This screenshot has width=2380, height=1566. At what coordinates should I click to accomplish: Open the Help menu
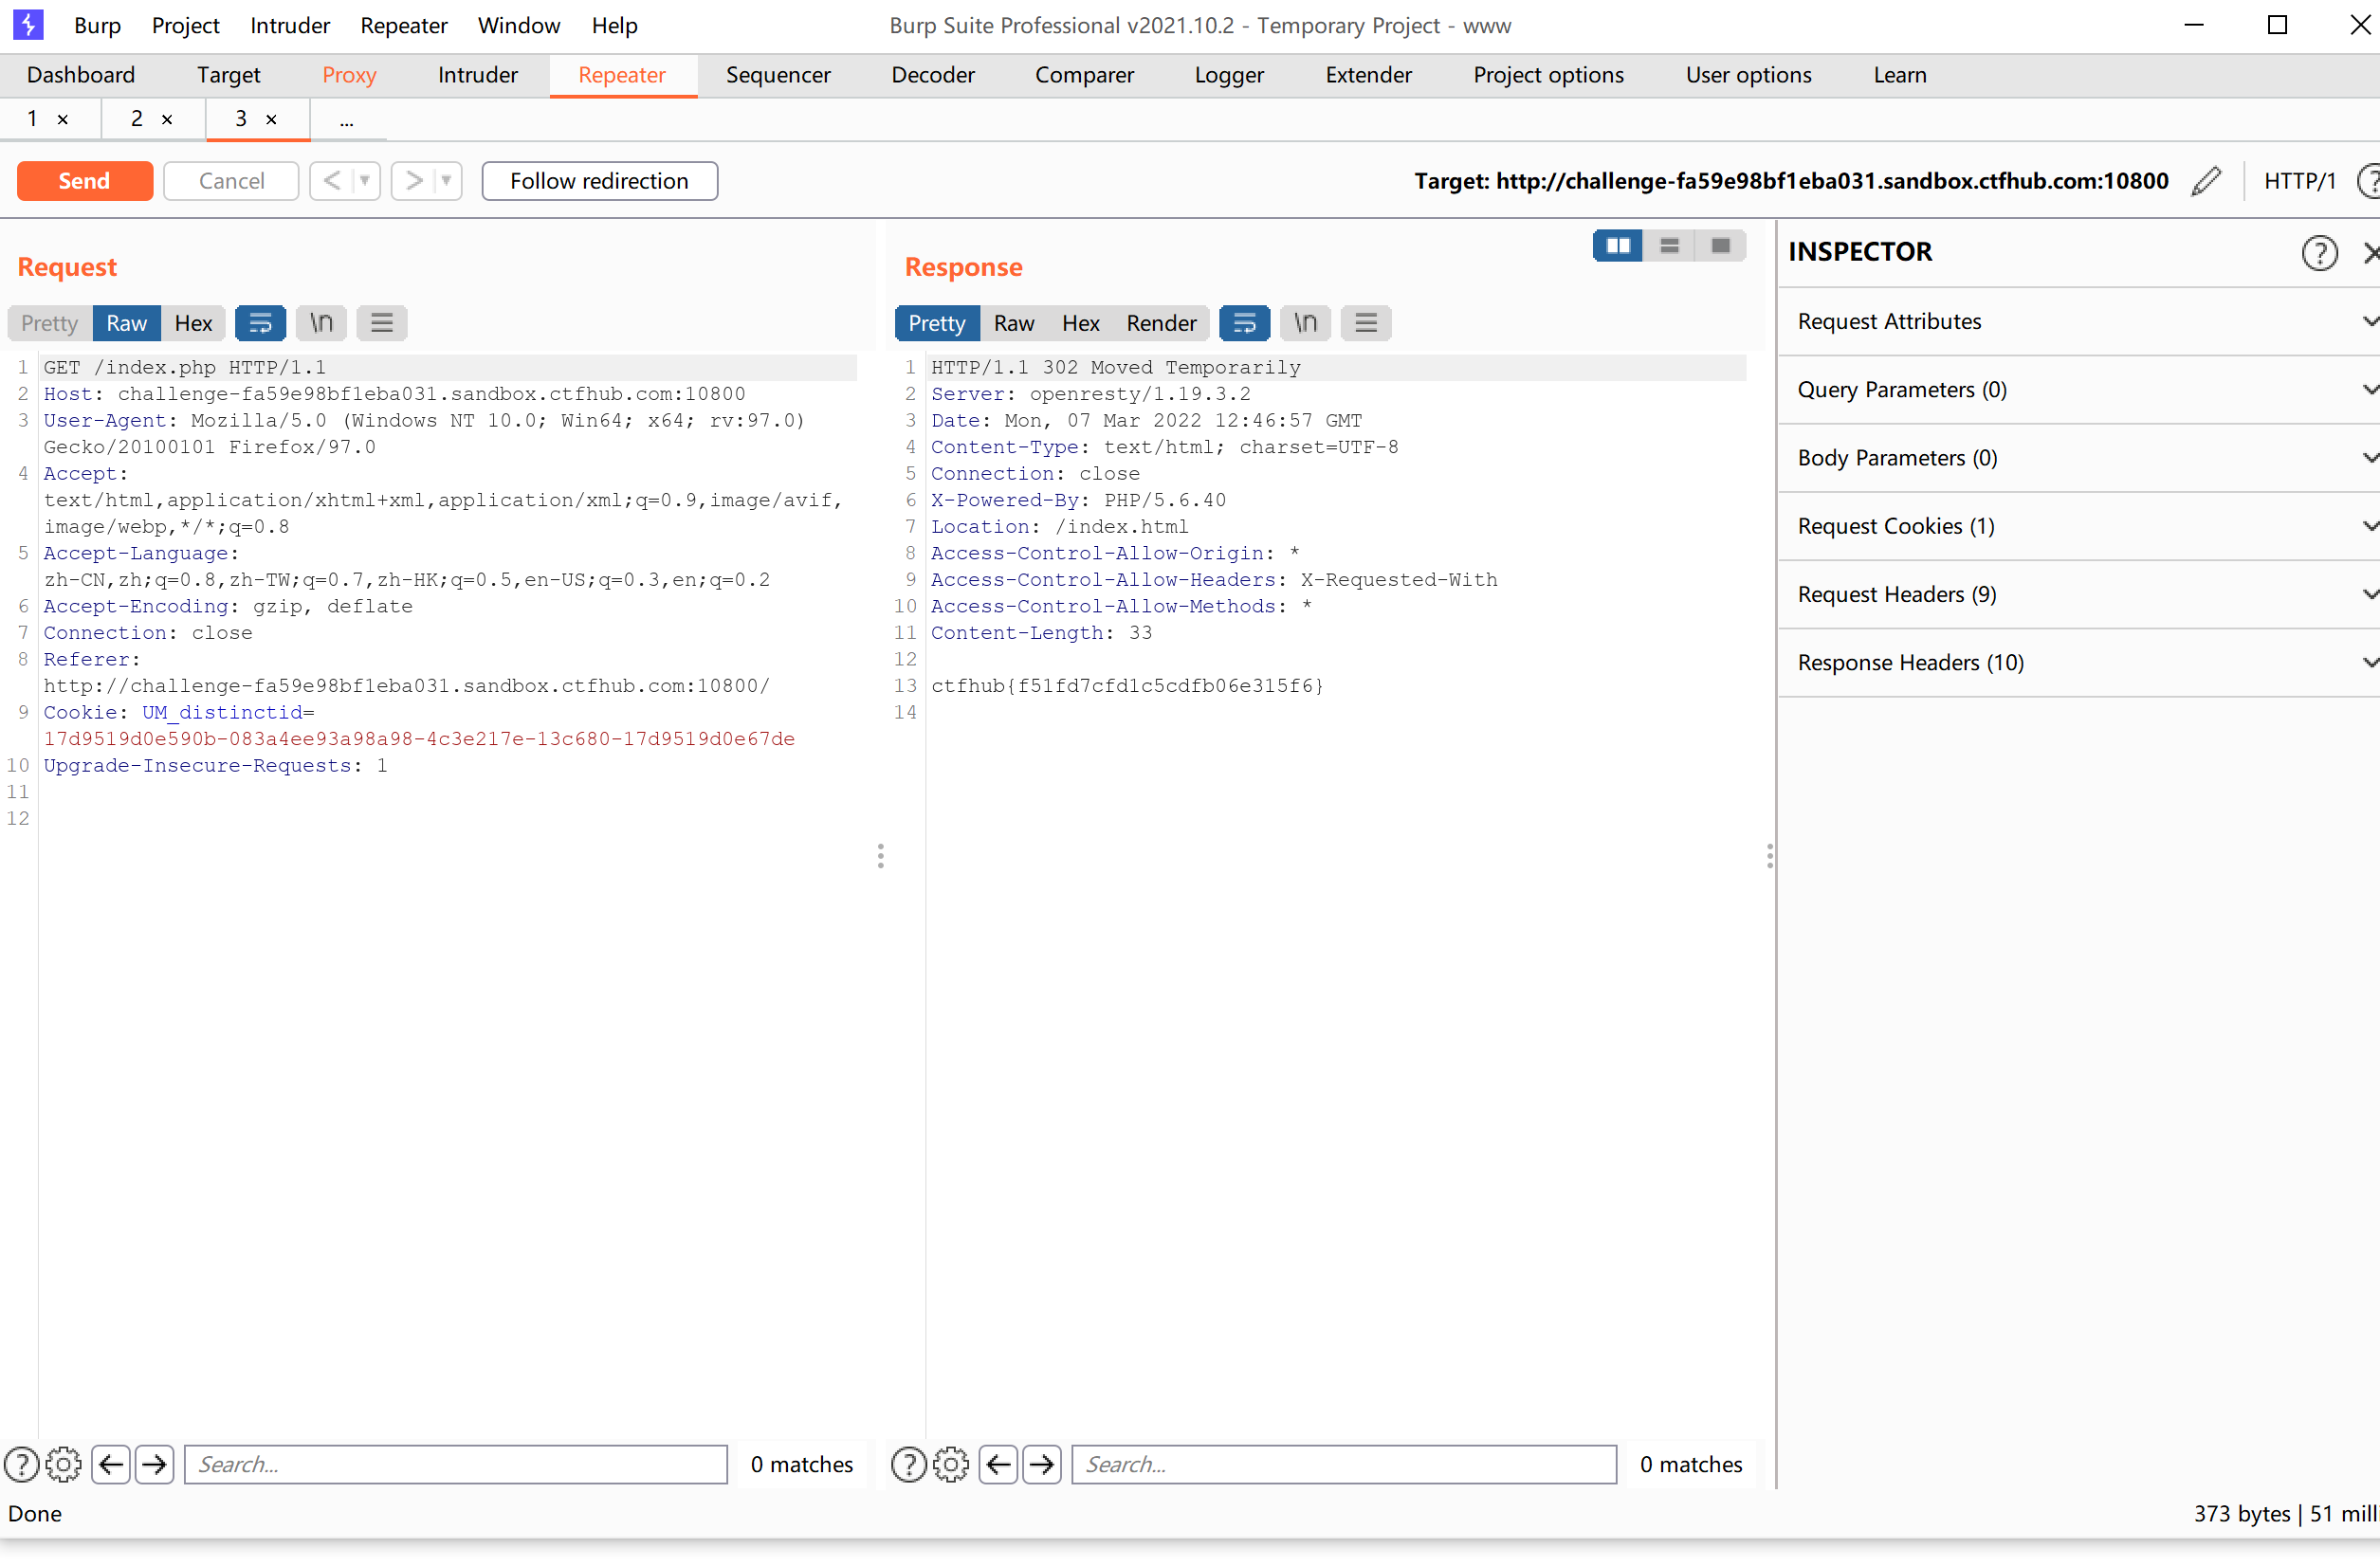click(614, 25)
